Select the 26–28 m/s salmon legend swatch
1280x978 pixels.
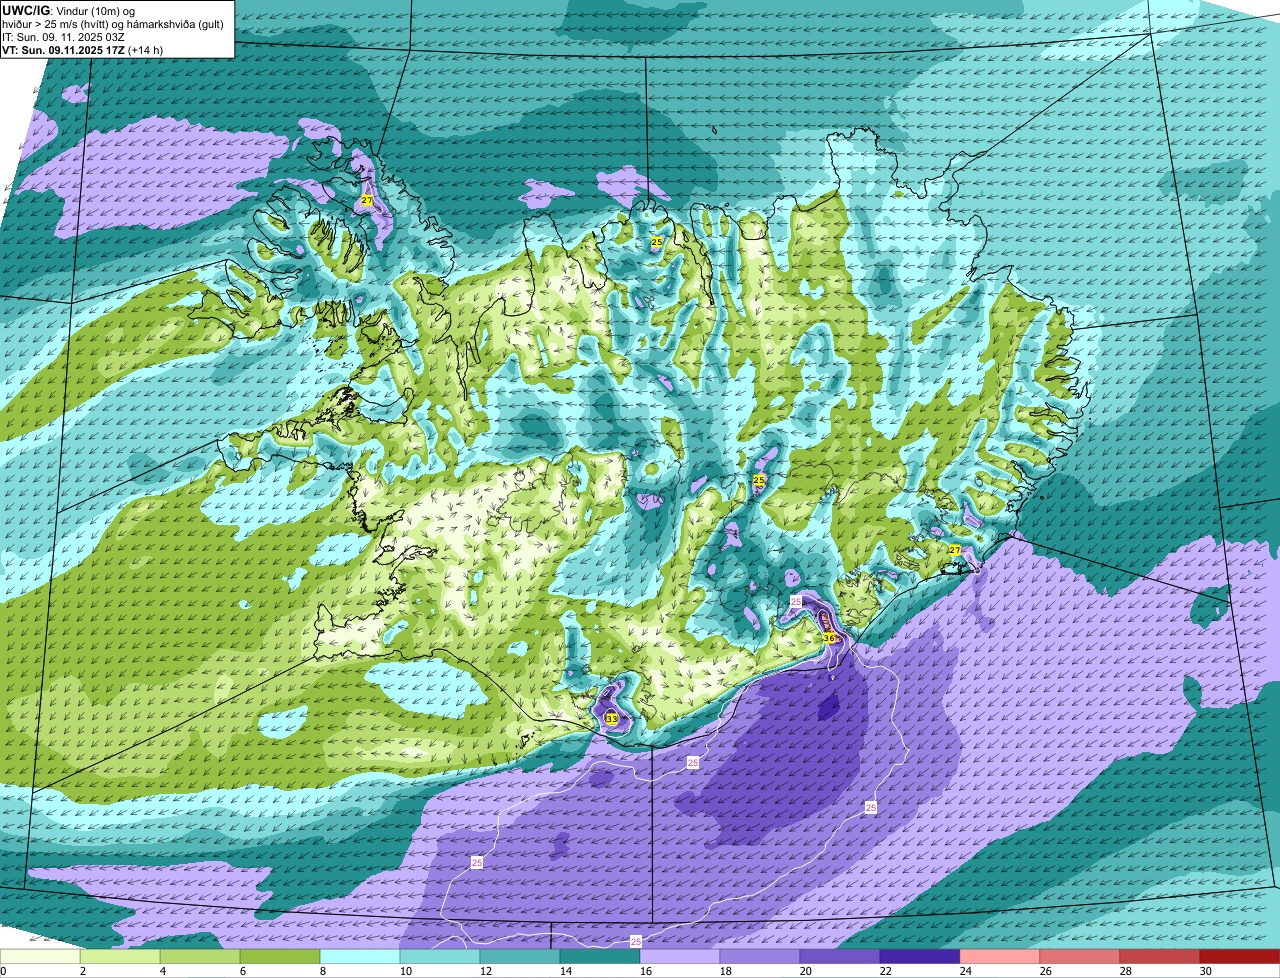(x=1081, y=957)
